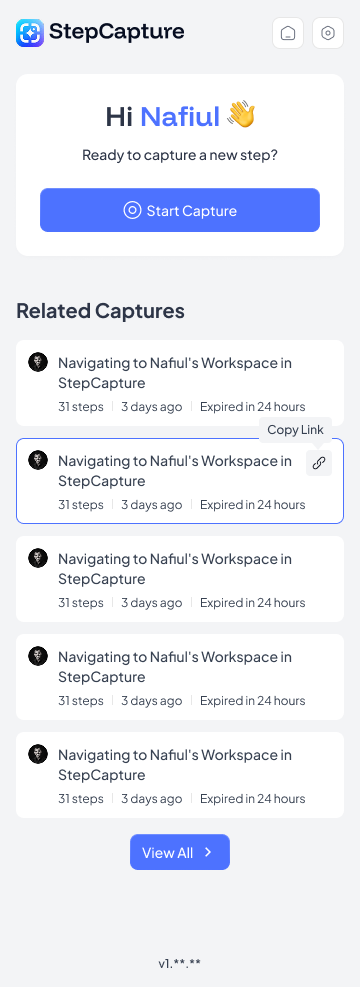Click the StepCapture brand name text
The width and height of the screenshot is (360, 987).
tap(116, 31)
